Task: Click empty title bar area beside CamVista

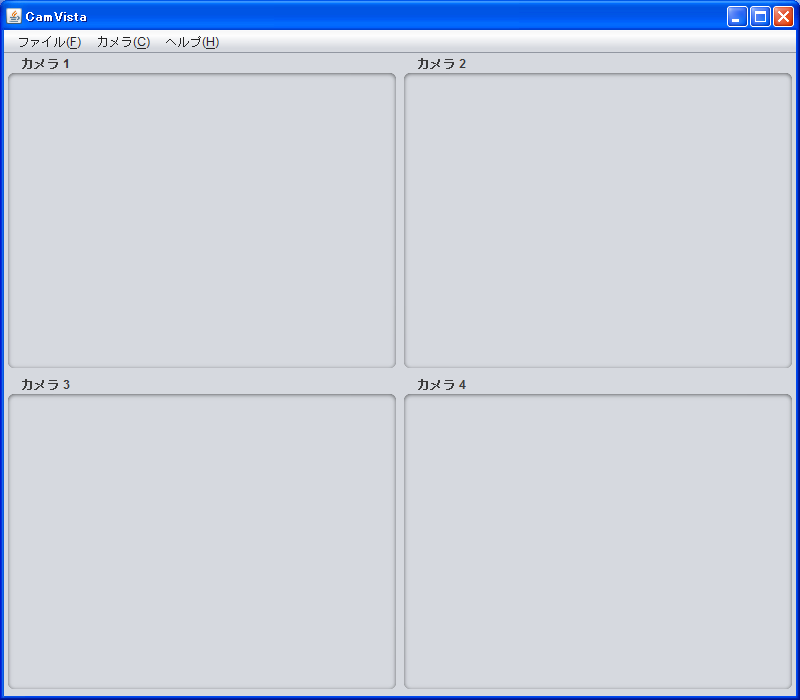Action: [x=400, y=17]
